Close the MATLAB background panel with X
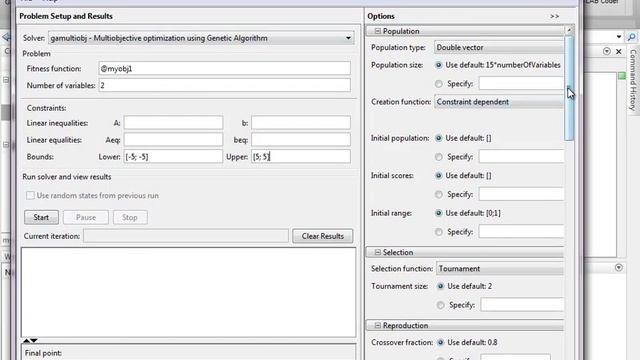 point(619,51)
